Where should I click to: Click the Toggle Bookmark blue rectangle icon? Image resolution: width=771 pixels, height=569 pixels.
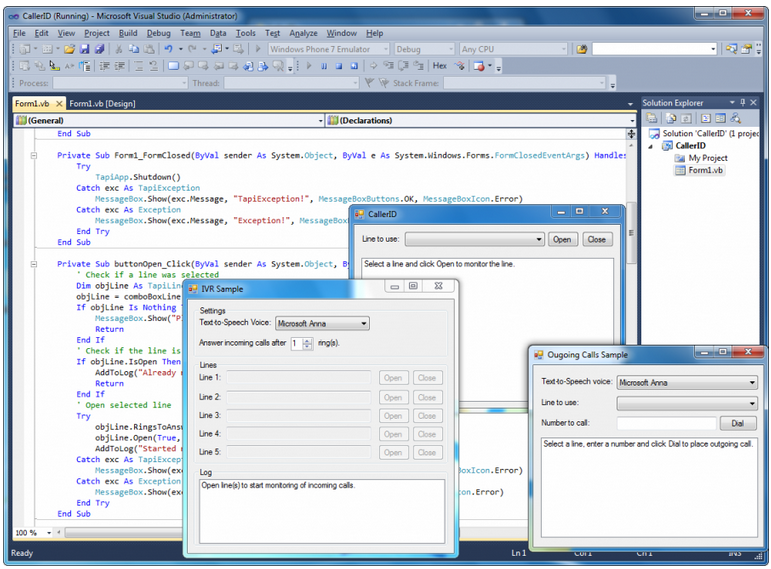point(173,66)
